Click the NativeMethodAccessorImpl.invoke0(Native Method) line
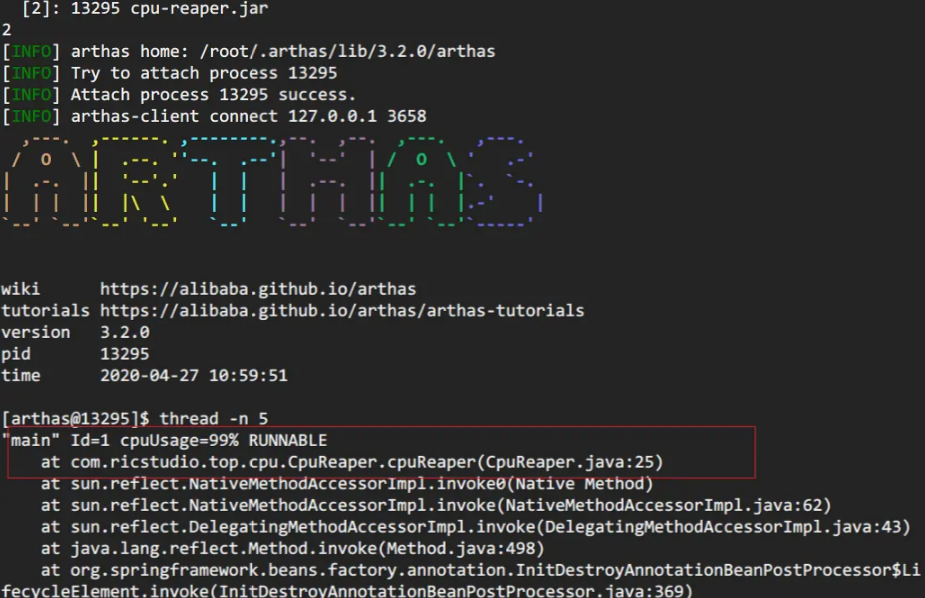 pos(347,484)
